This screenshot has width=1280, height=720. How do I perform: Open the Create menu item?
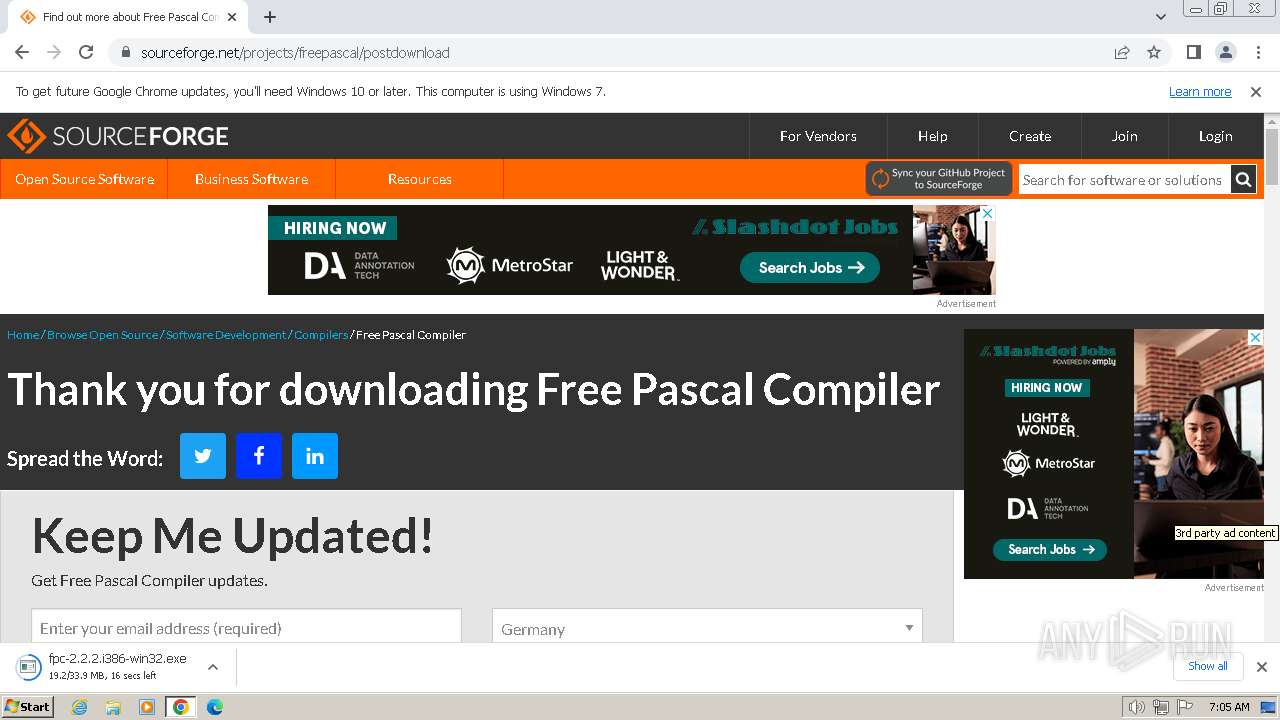click(1030, 136)
